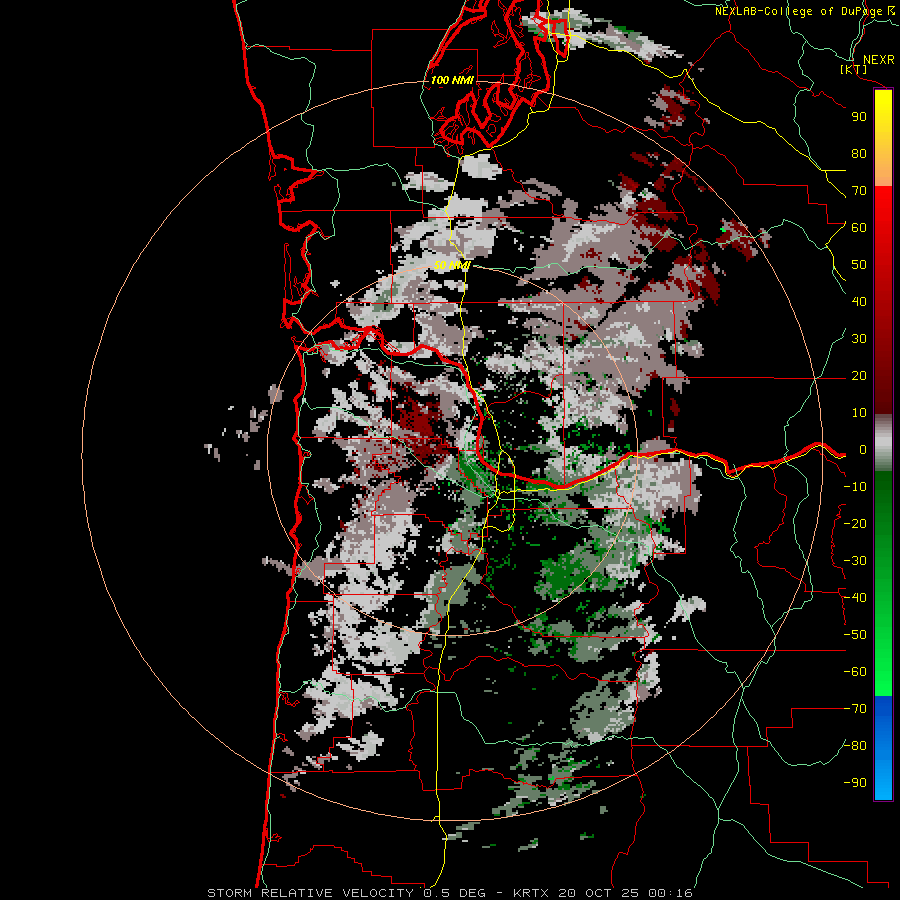Viewport: 900px width, 900px height.
Task: Click the 70 value on the velocity scale
Action: [859, 191]
